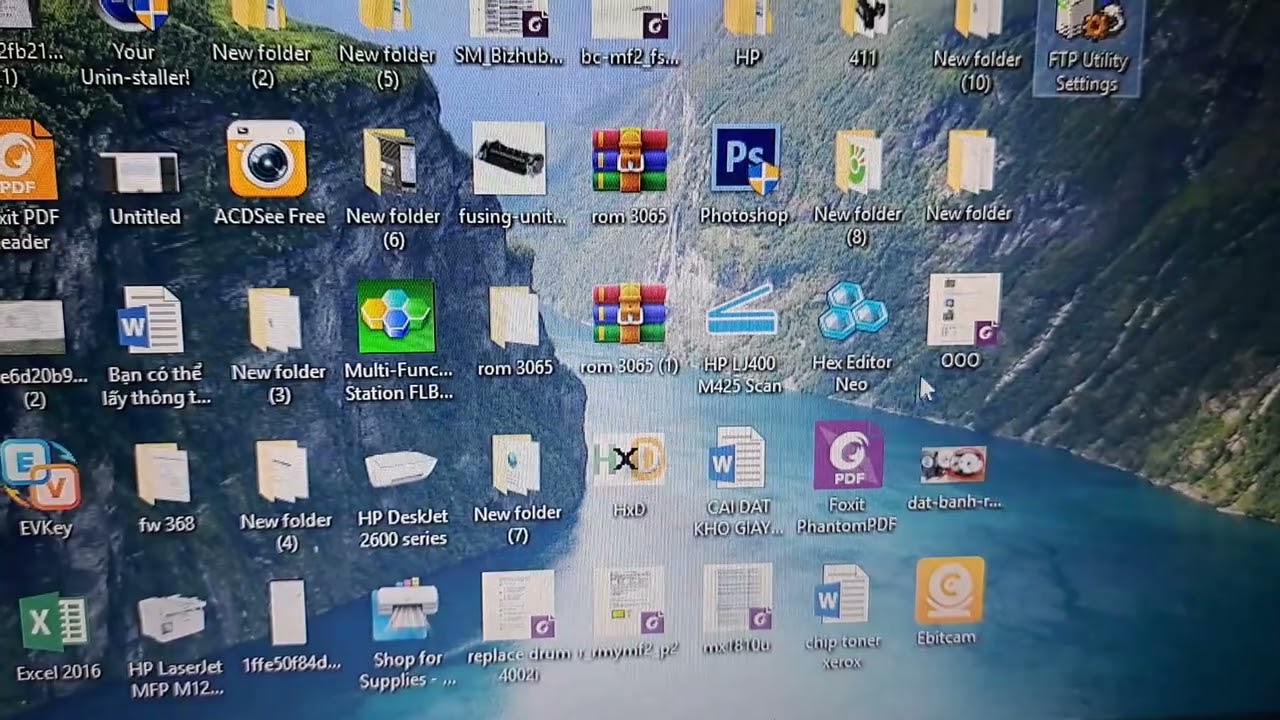
Task: Click the 'New folder (5)' label
Action: 387,66
